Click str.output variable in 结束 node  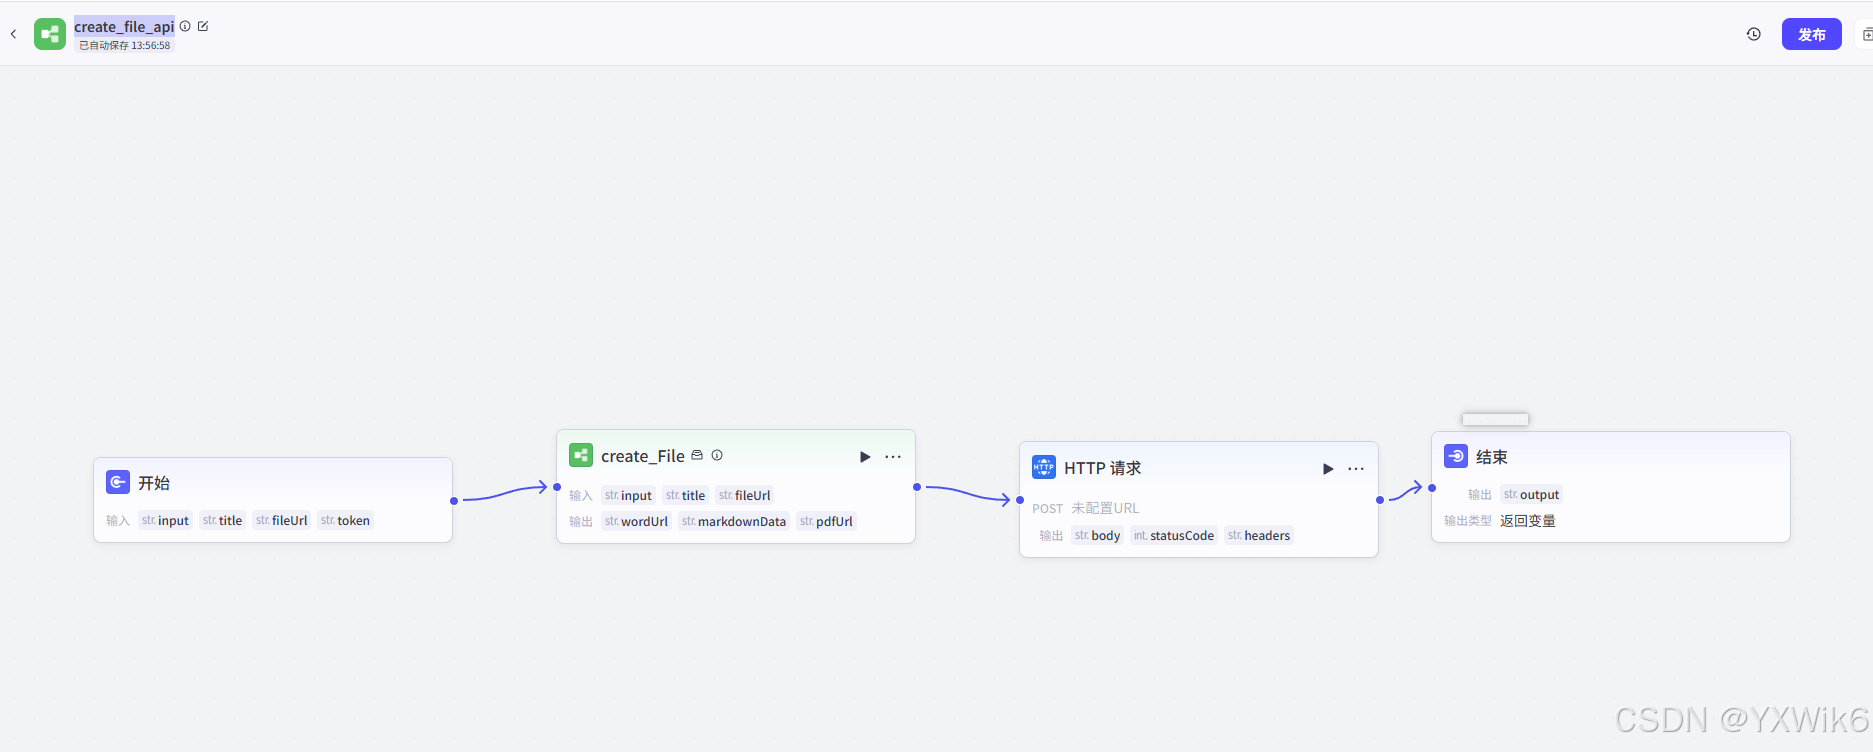coord(1531,494)
